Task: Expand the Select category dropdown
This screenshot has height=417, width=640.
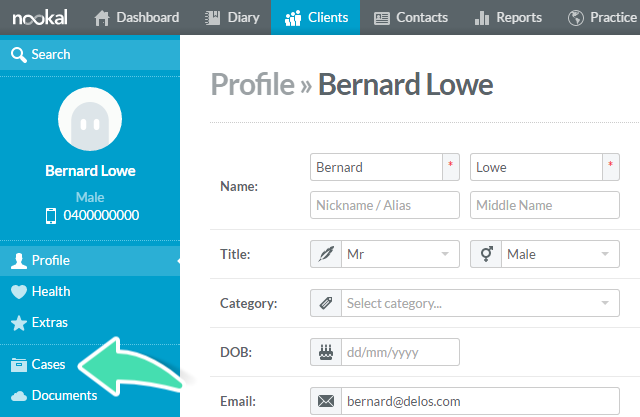Action: [x=480, y=303]
